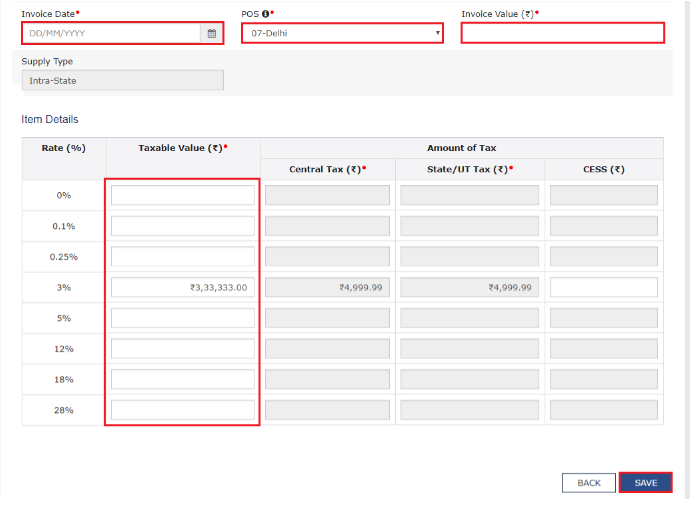The height and width of the screenshot is (511, 690).
Task: Click the 3% State/UT Tax amount field
Action: click(x=469, y=288)
